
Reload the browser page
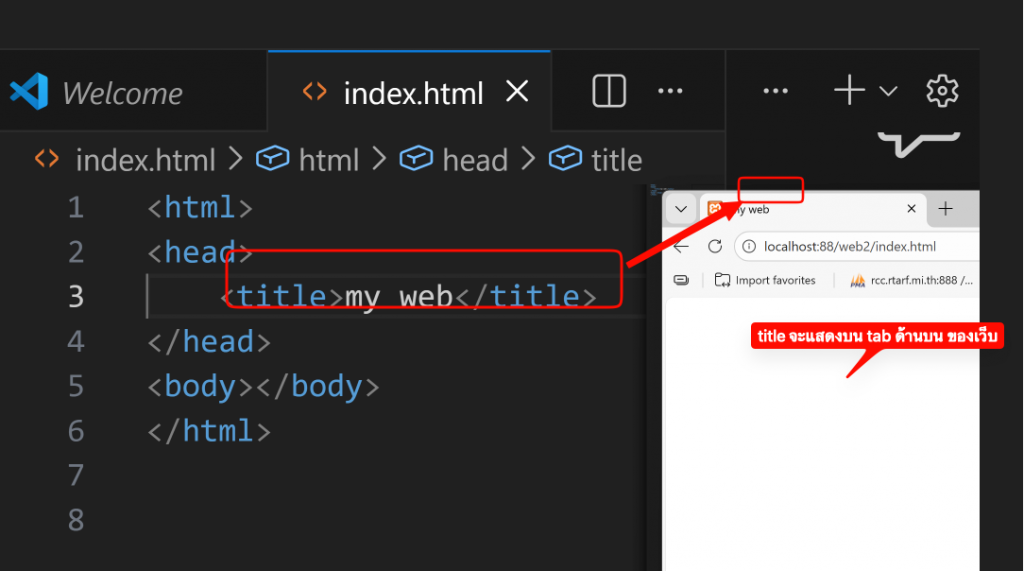[715, 247]
